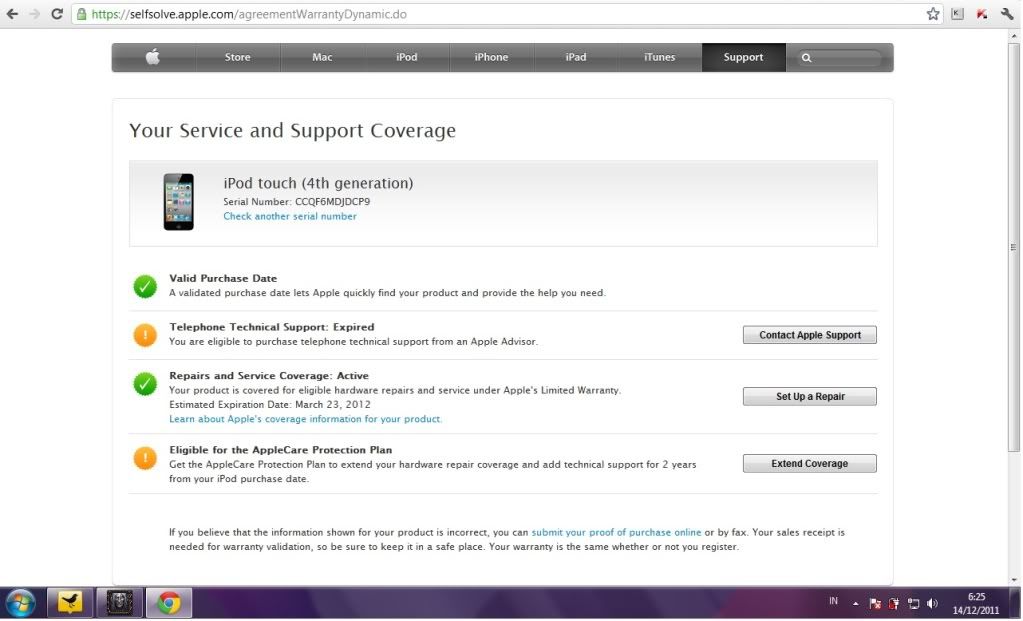
Task: Click the scrollbar down arrow
Action: [x=1013, y=580]
